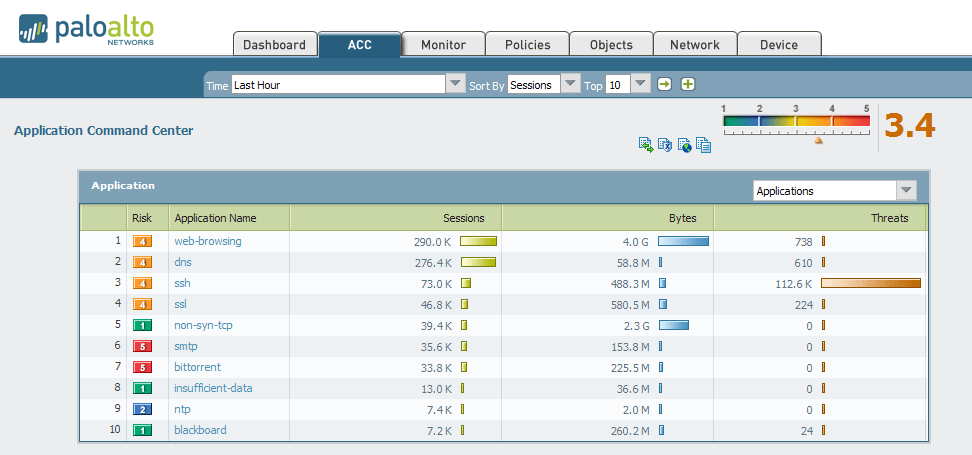Image resolution: width=972 pixels, height=455 pixels.
Task: Go to the Dashboard tab
Action: (274, 45)
